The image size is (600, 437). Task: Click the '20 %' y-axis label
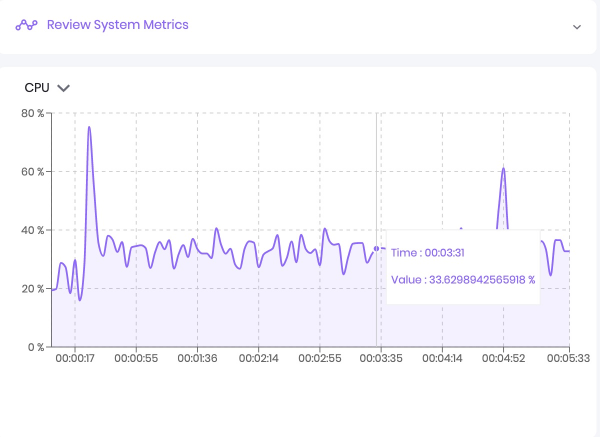[33, 289]
